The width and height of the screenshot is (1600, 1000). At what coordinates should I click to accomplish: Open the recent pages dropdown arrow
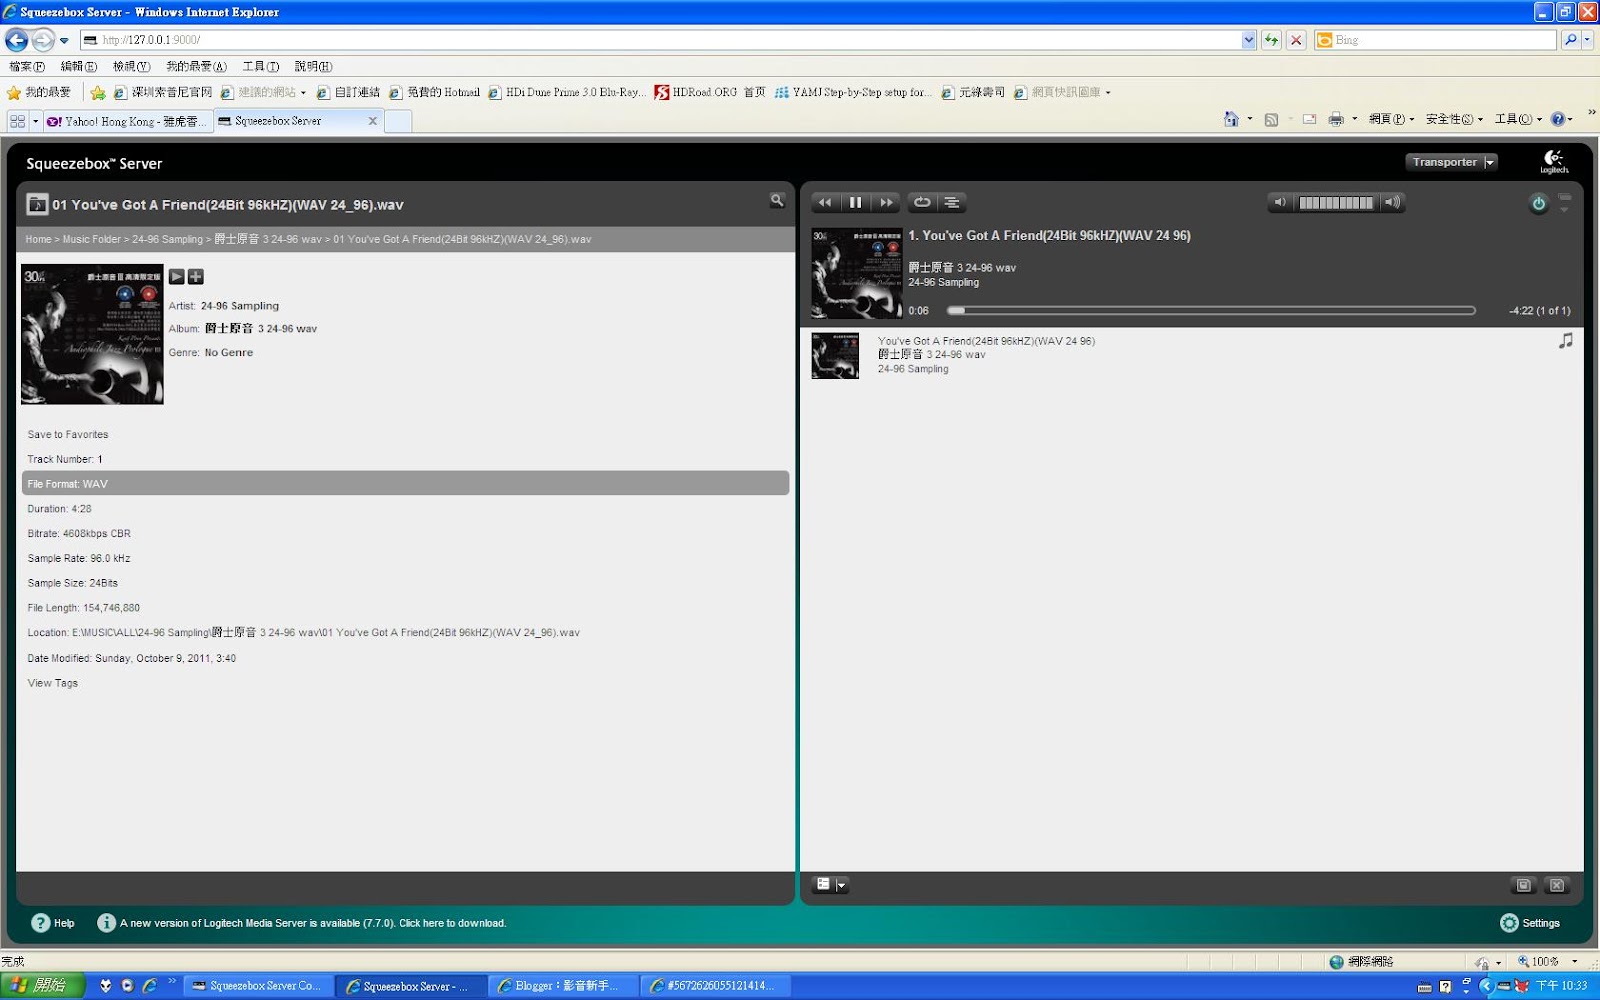[x=64, y=41]
